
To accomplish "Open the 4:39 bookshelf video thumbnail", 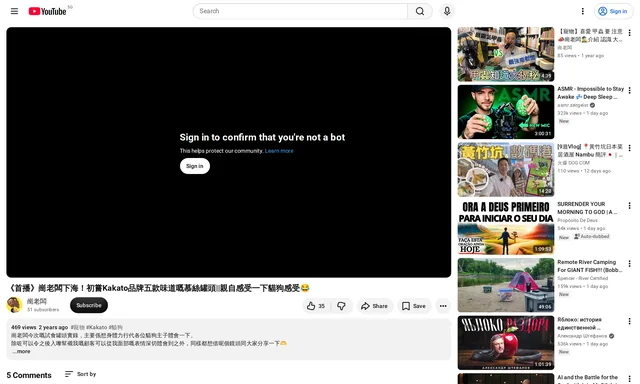I will 506,54.
